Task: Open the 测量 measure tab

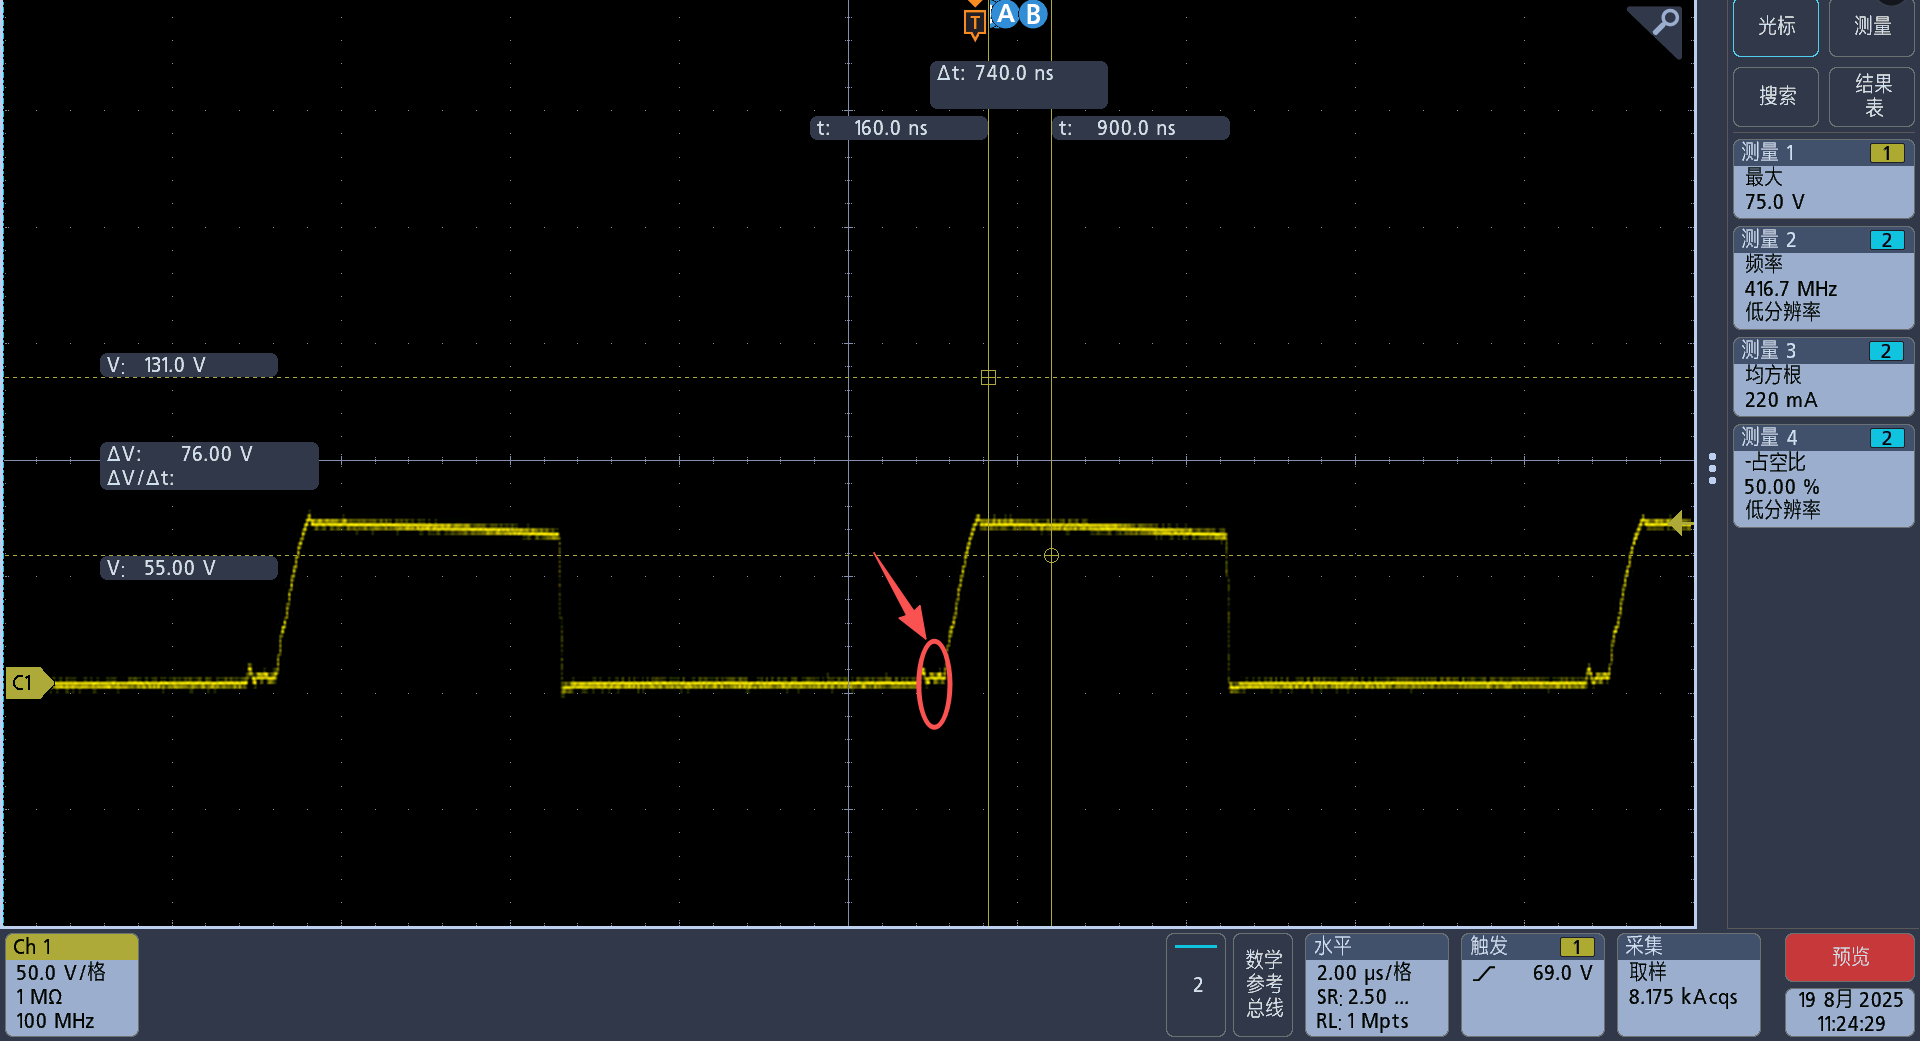Action: [x=1872, y=27]
